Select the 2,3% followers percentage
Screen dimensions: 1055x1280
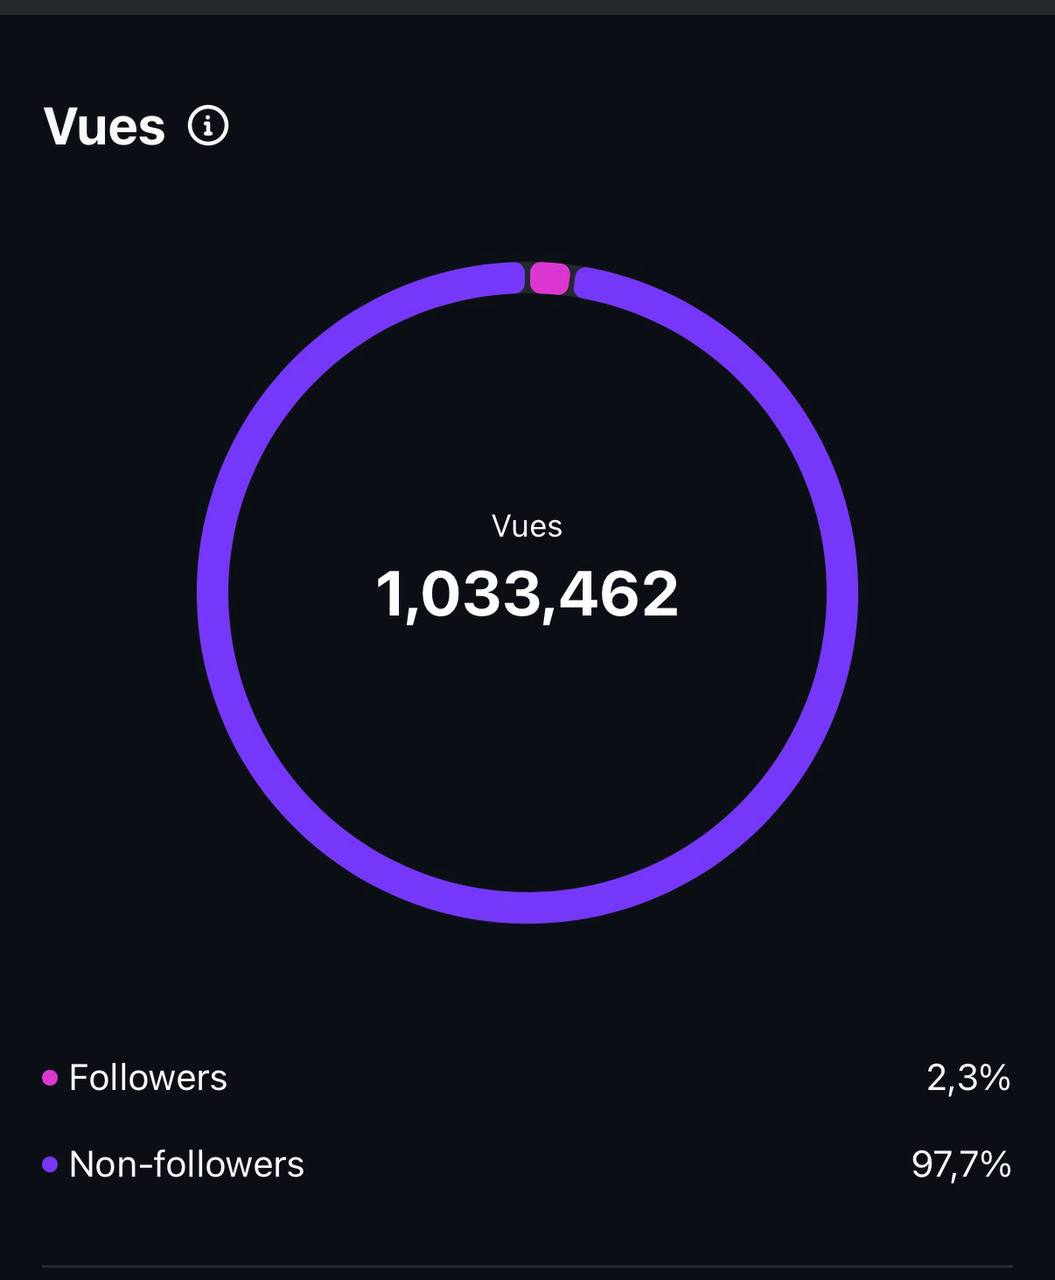pos(968,1078)
